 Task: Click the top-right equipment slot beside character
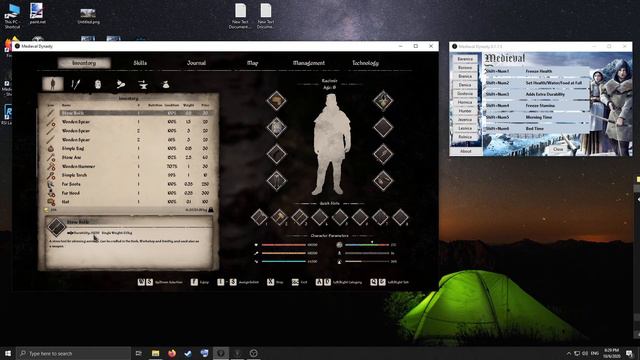[383, 100]
